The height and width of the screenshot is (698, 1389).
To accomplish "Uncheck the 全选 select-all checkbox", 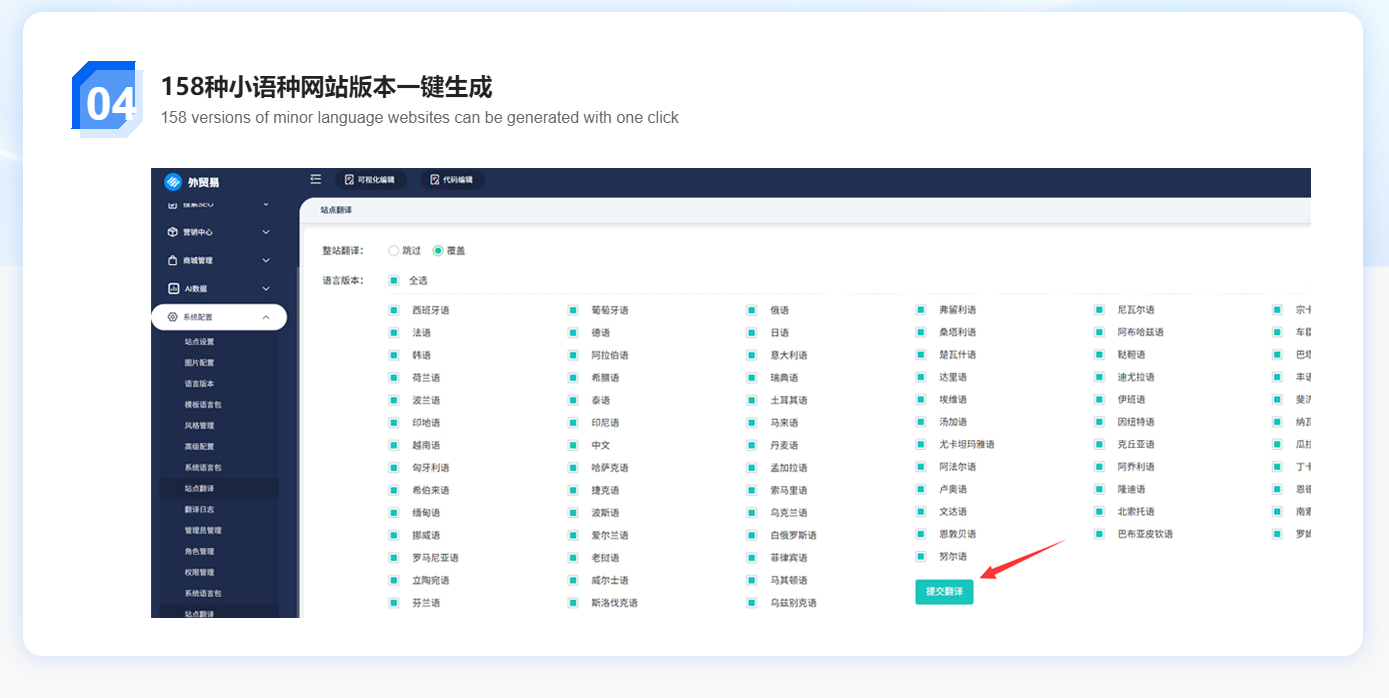I will pos(393,281).
